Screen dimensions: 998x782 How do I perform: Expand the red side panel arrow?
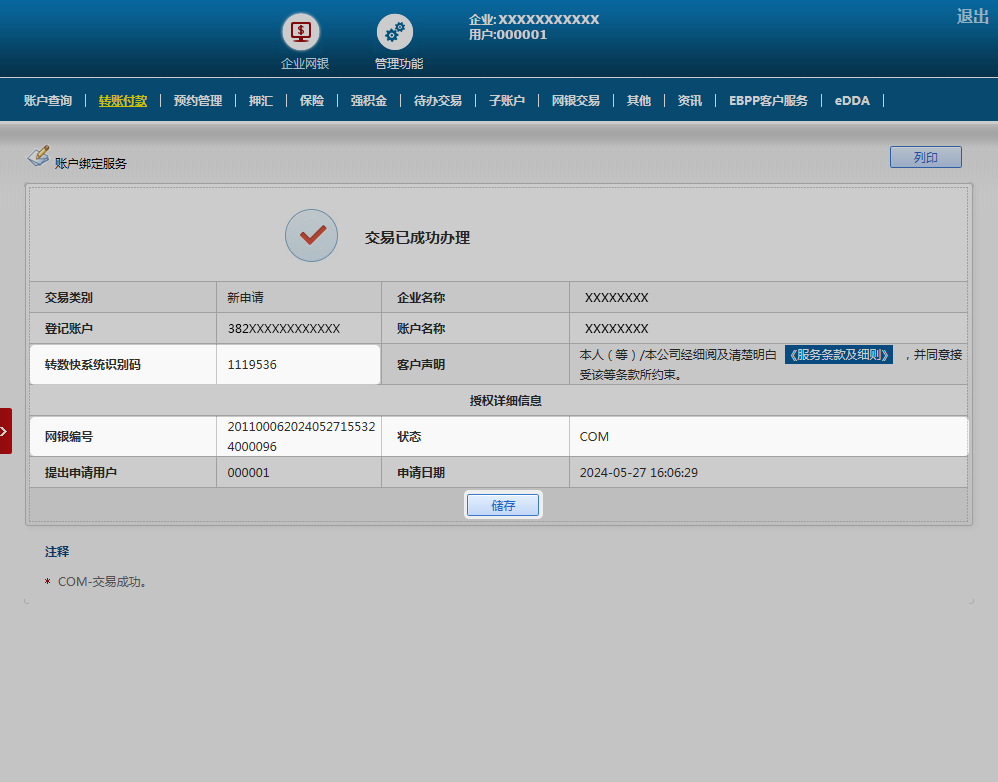coord(5,431)
